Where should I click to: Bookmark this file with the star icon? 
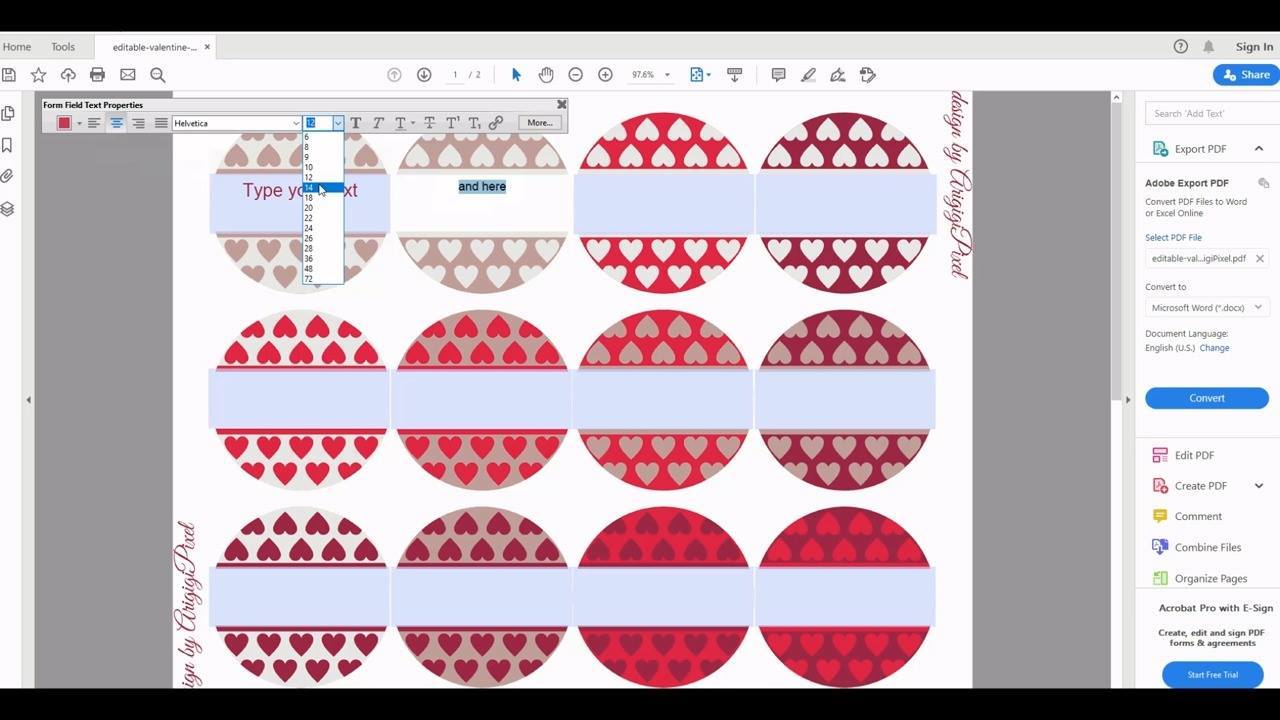[x=38, y=75]
